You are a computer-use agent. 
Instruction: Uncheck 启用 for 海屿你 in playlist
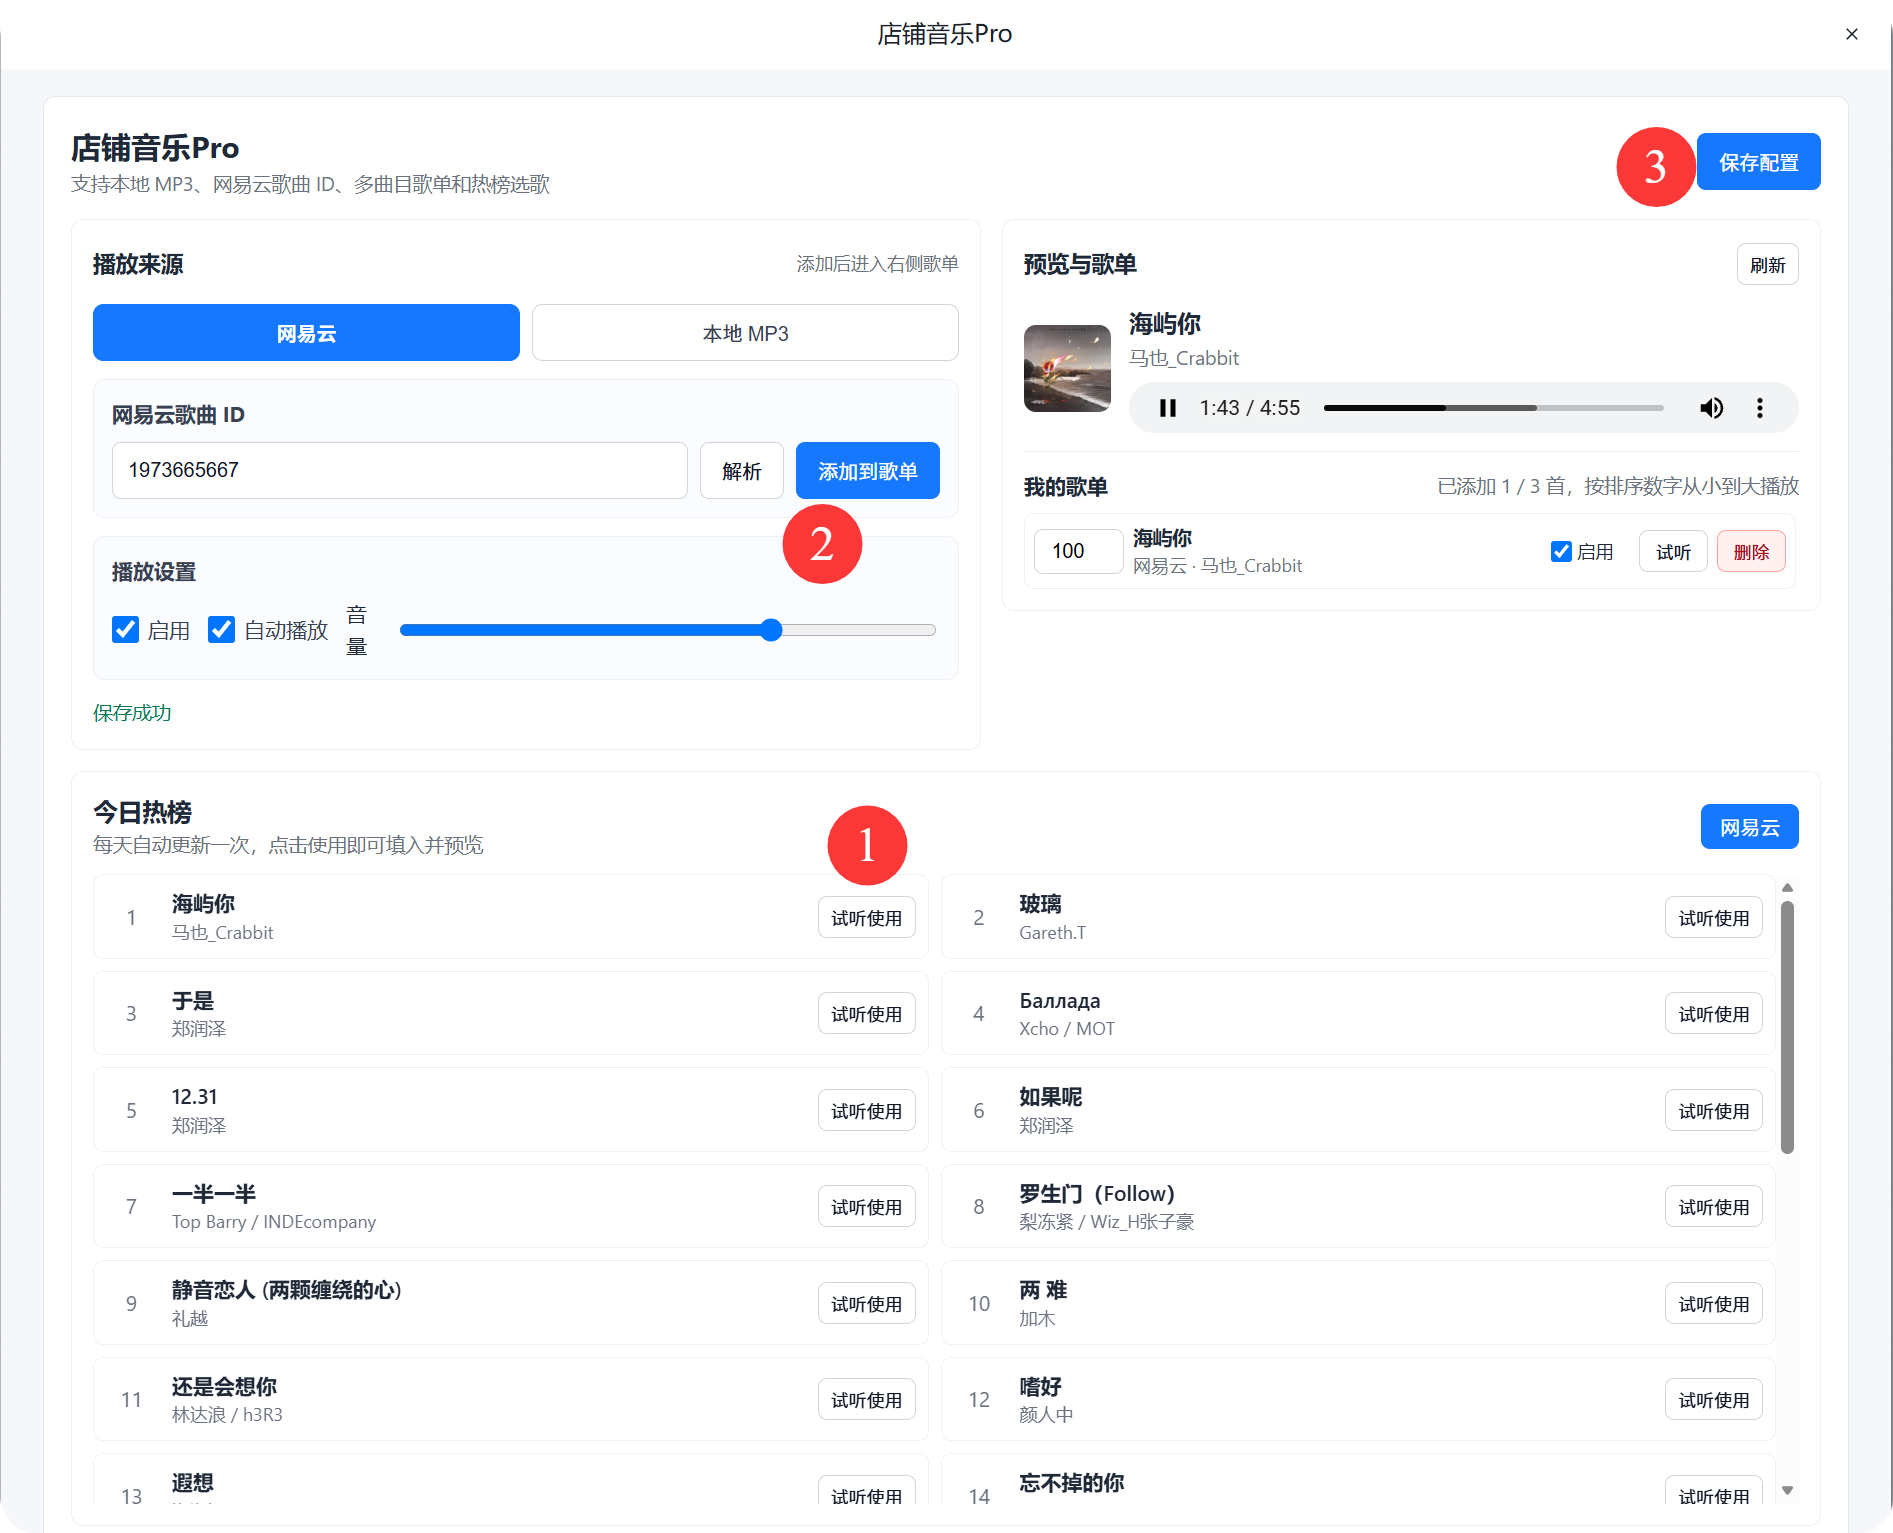(1561, 551)
